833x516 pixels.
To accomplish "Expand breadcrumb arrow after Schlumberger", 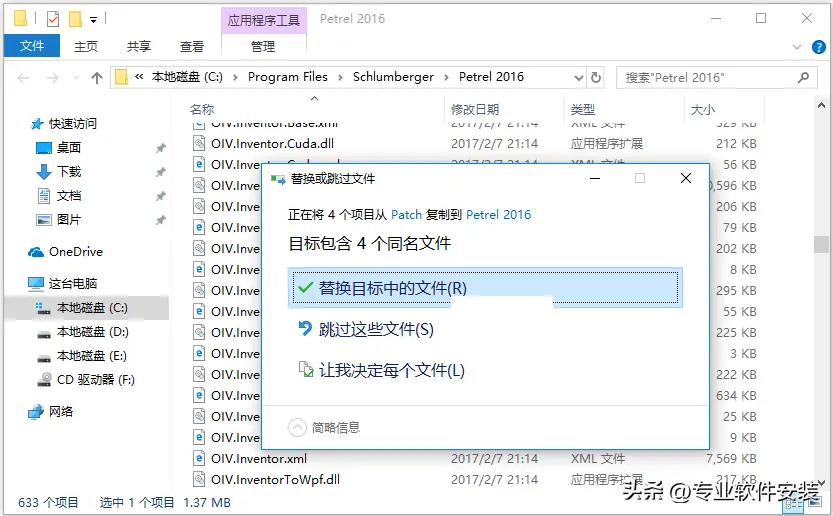I will tap(446, 78).
